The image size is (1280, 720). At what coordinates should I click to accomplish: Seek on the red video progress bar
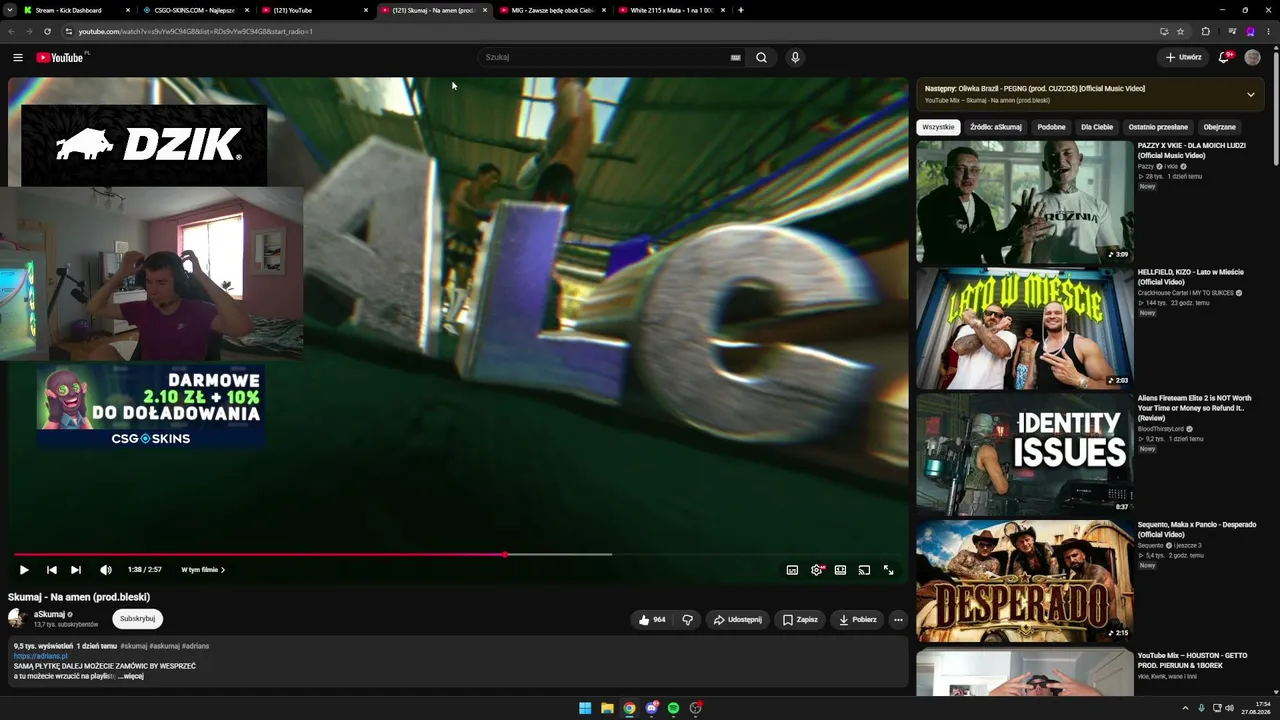click(260, 554)
